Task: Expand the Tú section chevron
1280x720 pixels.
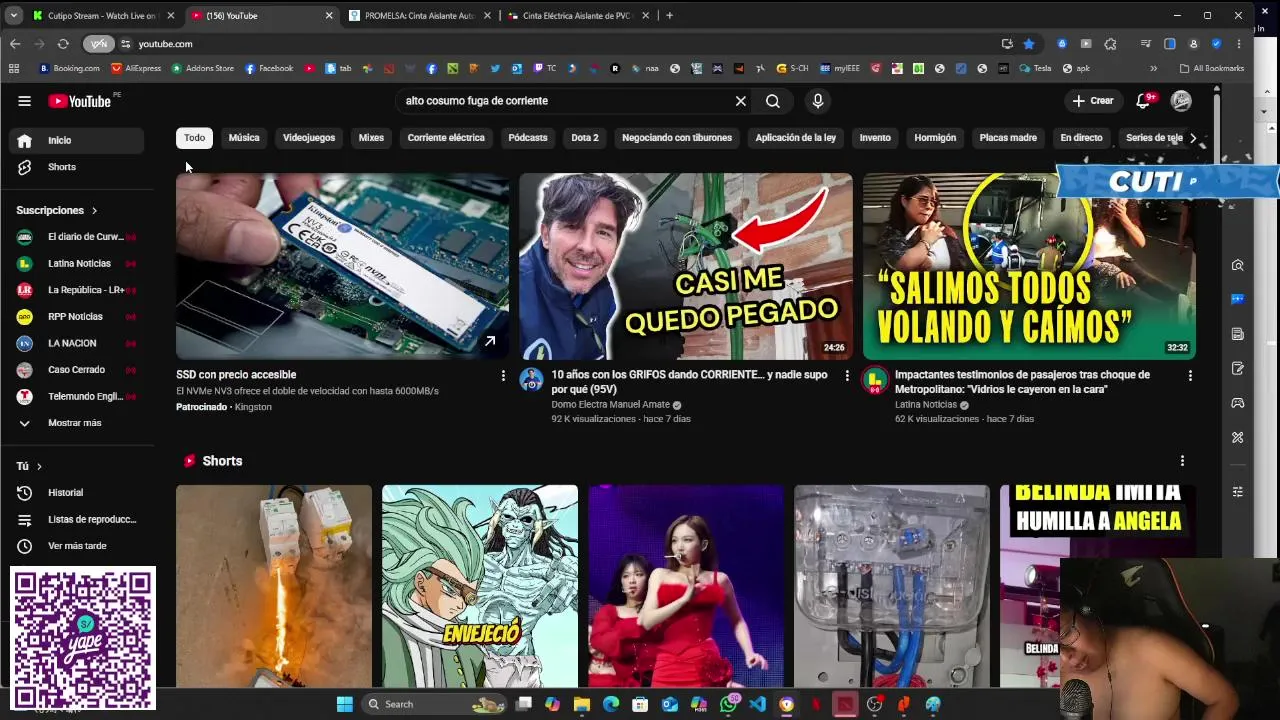Action: click(x=39, y=467)
